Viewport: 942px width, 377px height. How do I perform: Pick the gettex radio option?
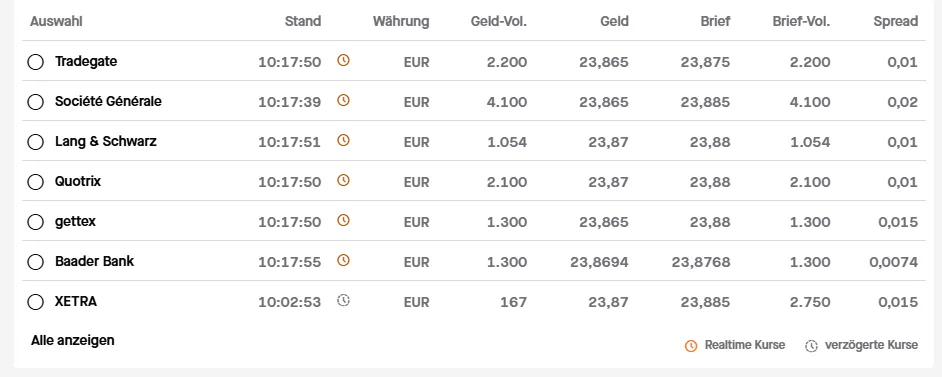35,222
